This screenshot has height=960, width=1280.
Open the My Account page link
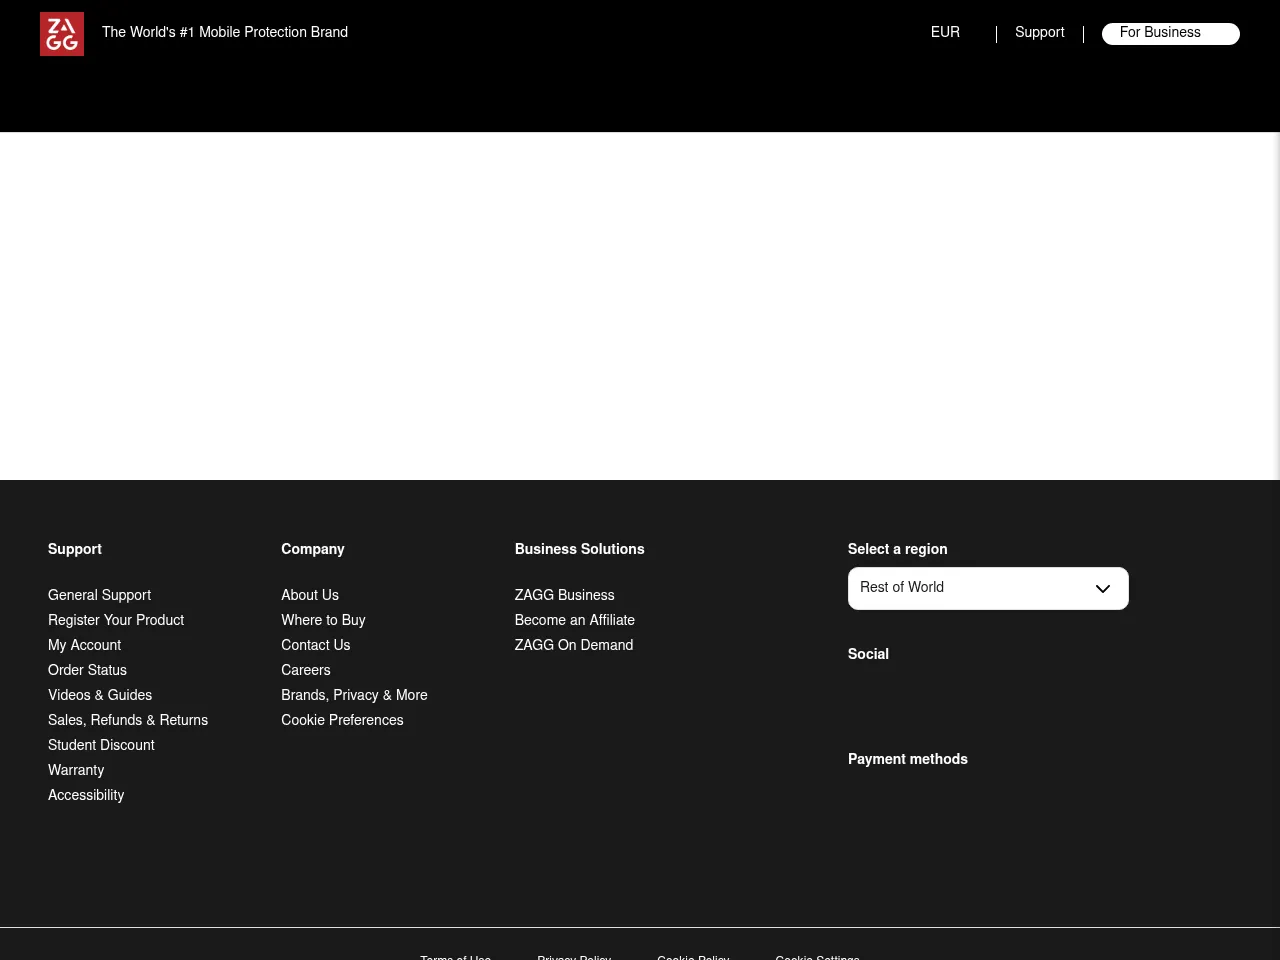pos(84,645)
